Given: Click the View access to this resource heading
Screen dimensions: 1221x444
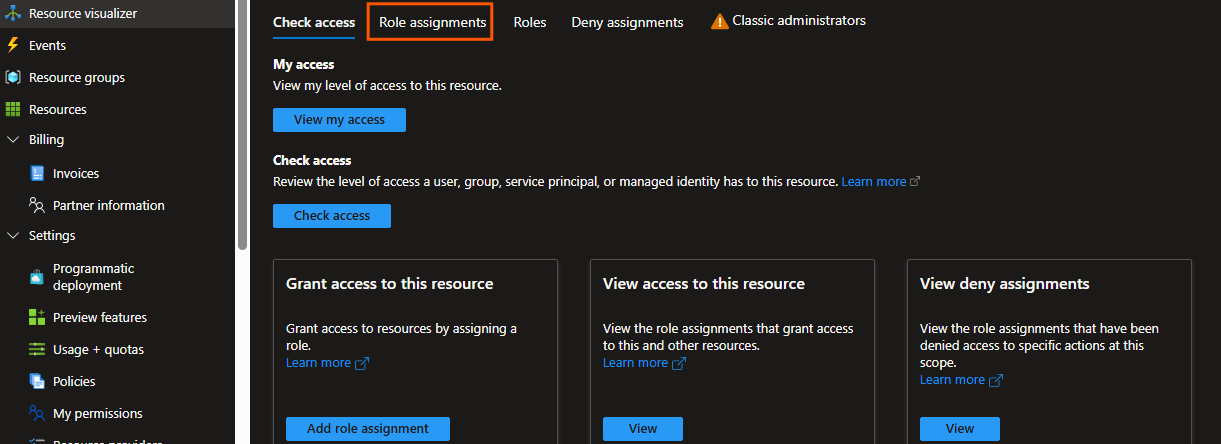Looking at the screenshot, I should tap(704, 284).
